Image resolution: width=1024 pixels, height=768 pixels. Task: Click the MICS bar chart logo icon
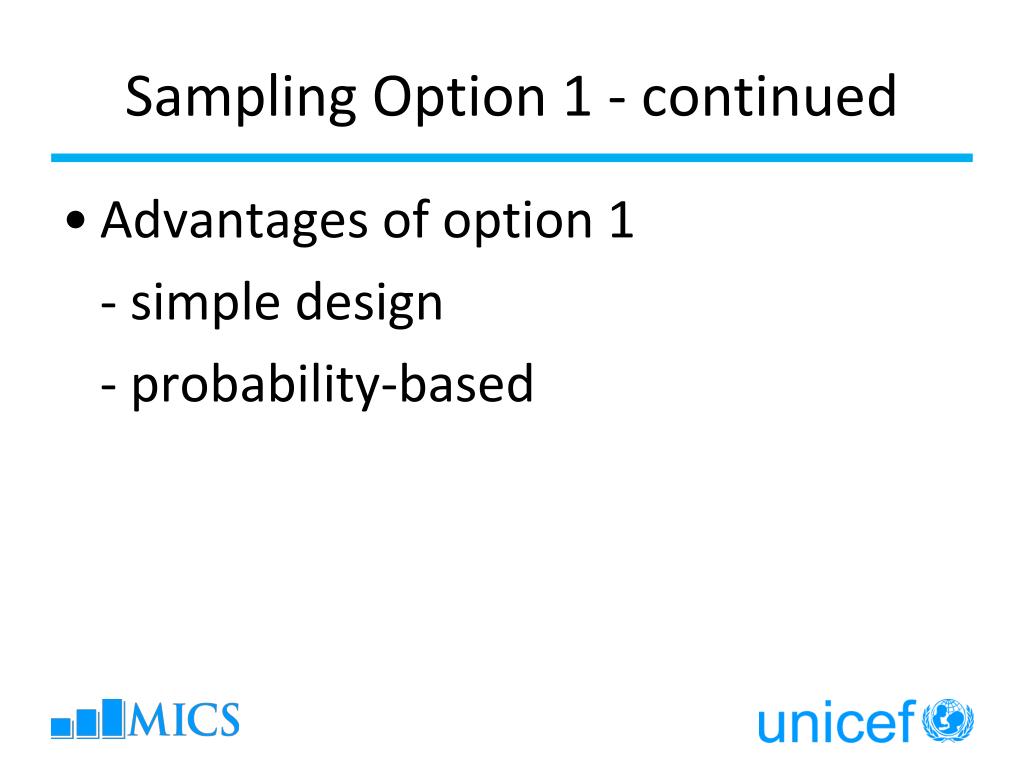click(88, 718)
